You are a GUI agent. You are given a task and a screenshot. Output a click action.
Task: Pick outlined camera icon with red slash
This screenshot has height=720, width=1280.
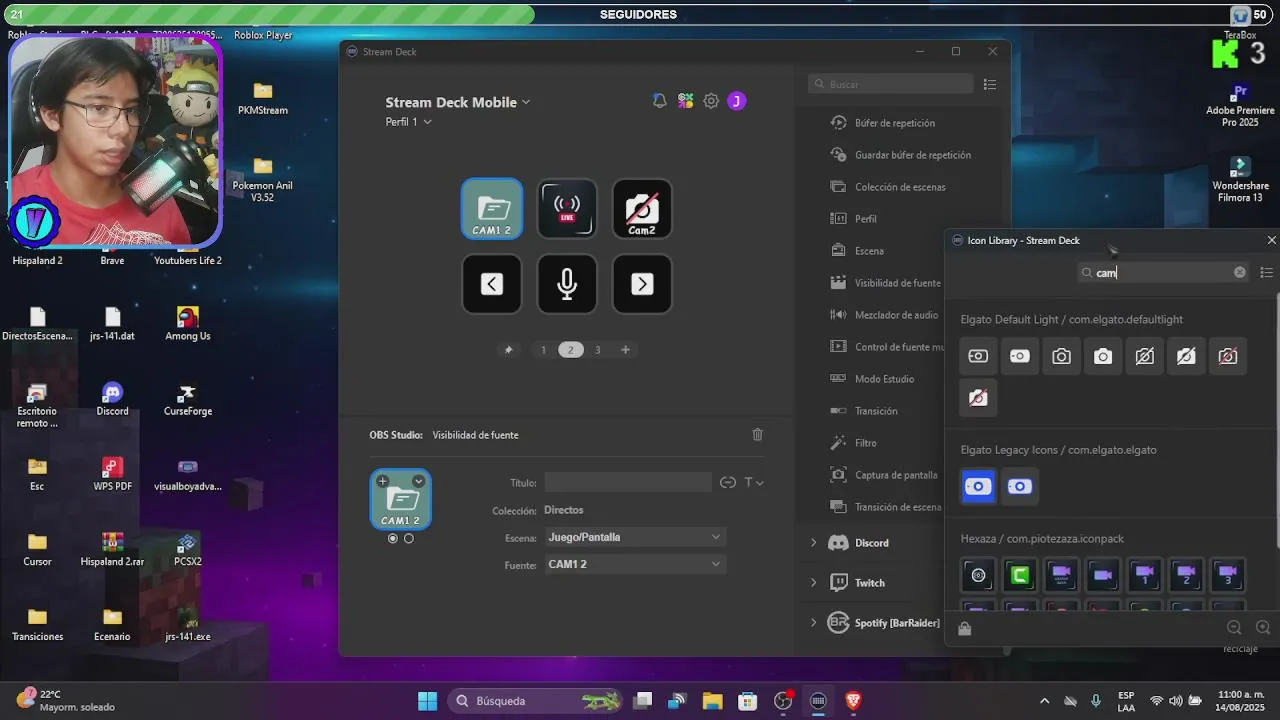pyautogui.click(x=1228, y=356)
